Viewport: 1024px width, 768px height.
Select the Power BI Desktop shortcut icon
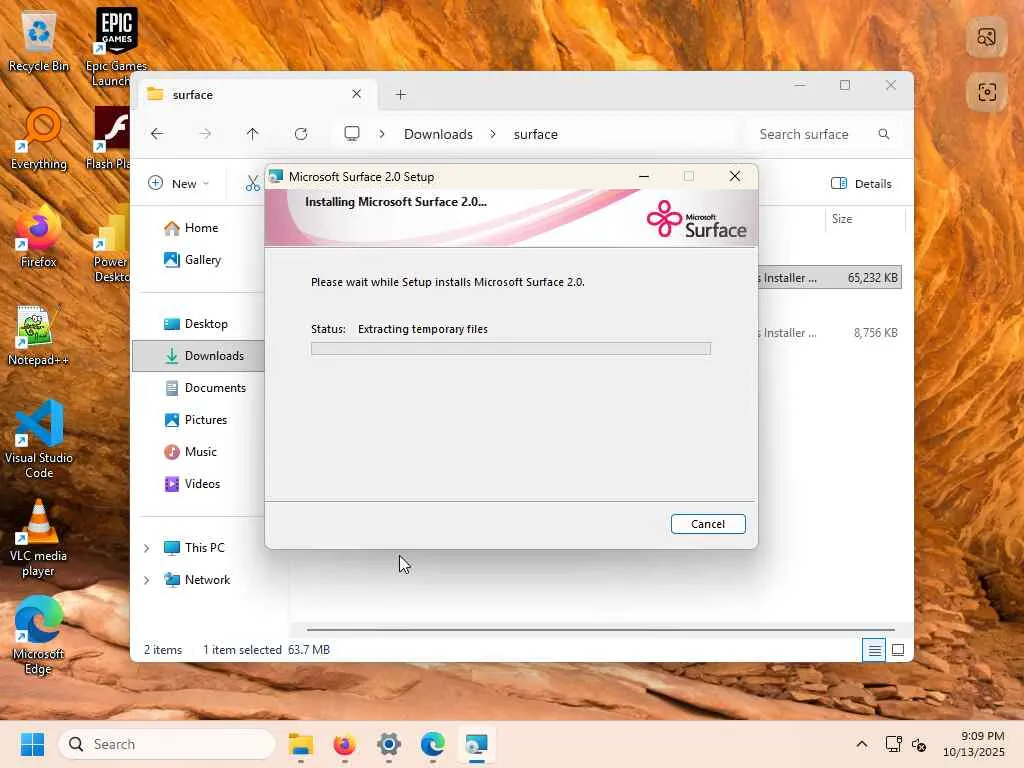pos(111,245)
